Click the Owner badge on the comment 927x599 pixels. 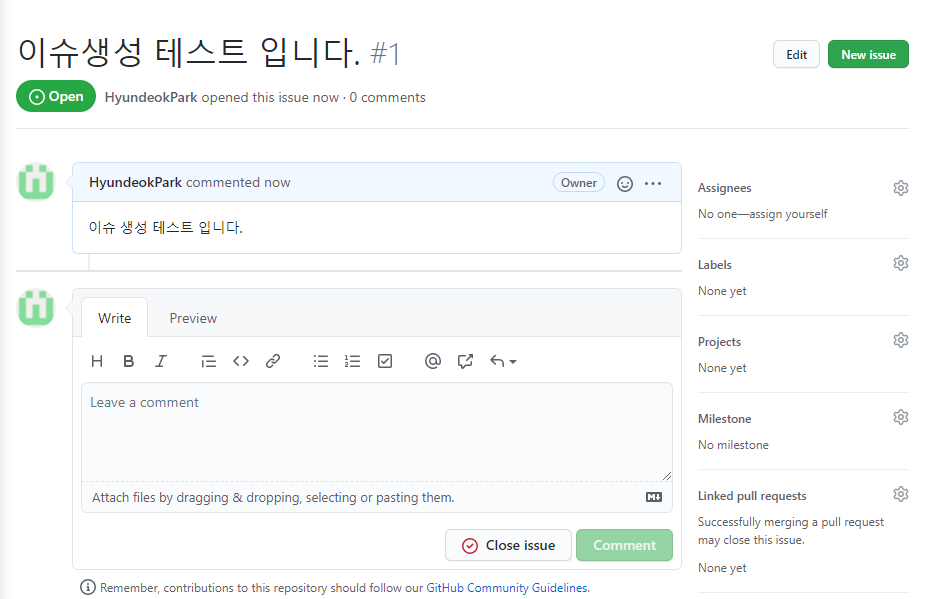coord(579,183)
